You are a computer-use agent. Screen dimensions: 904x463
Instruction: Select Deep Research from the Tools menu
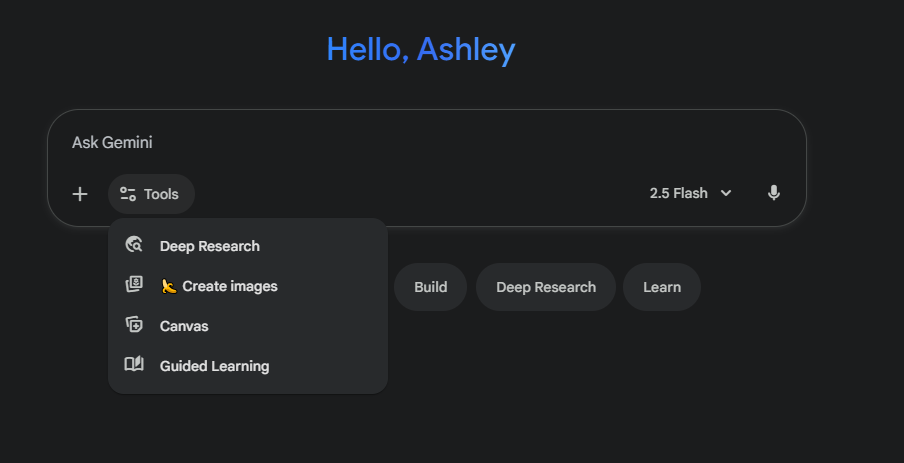[210, 246]
